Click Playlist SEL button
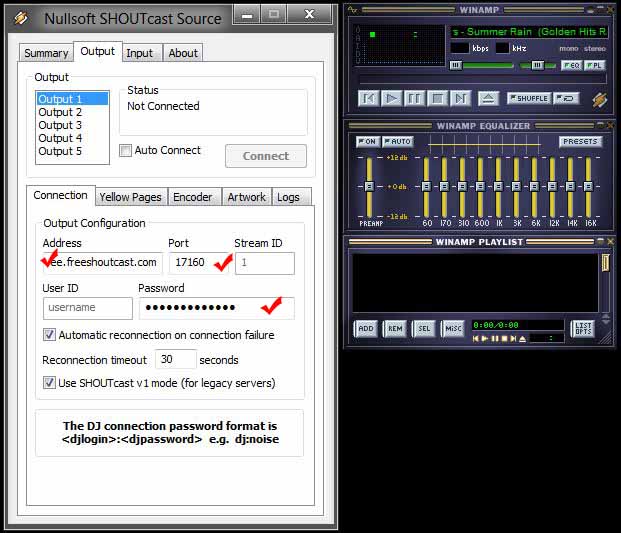 click(424, 329)
